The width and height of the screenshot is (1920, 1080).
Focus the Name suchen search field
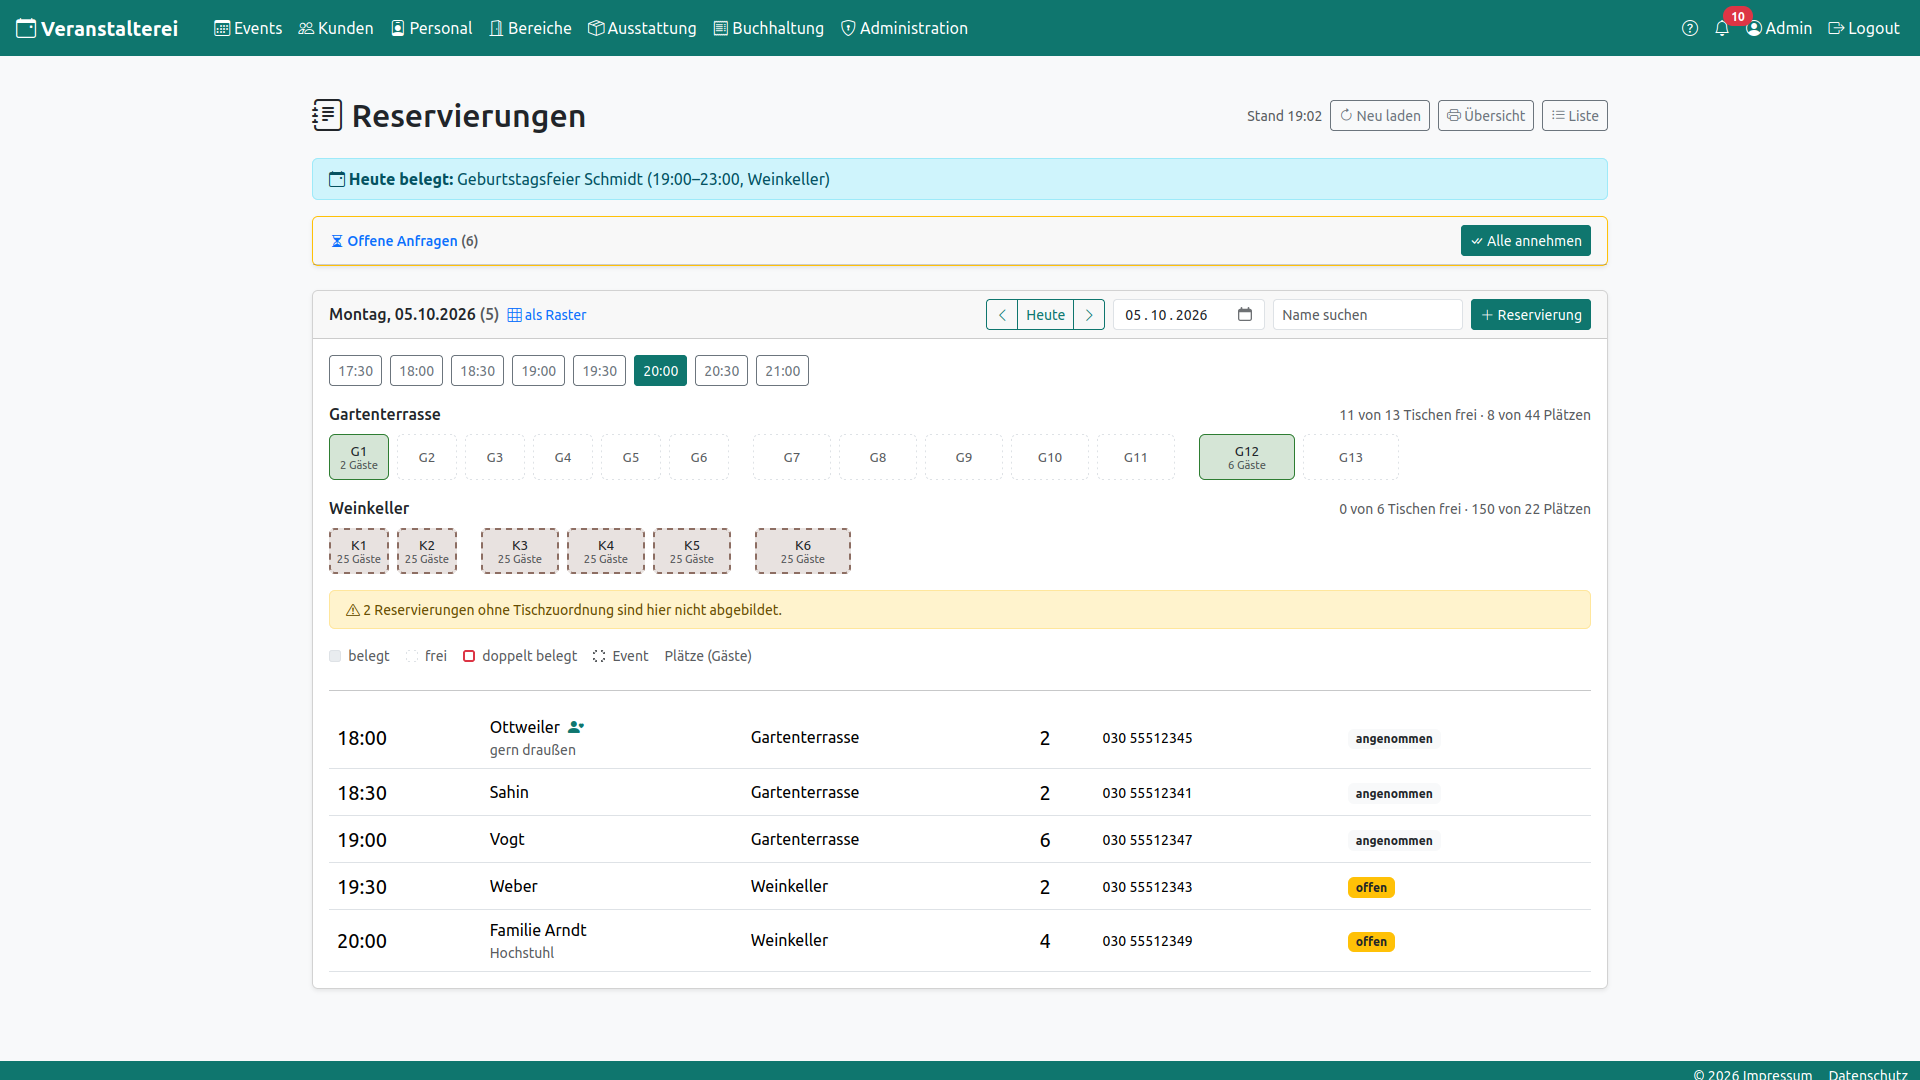(1368, 315)
